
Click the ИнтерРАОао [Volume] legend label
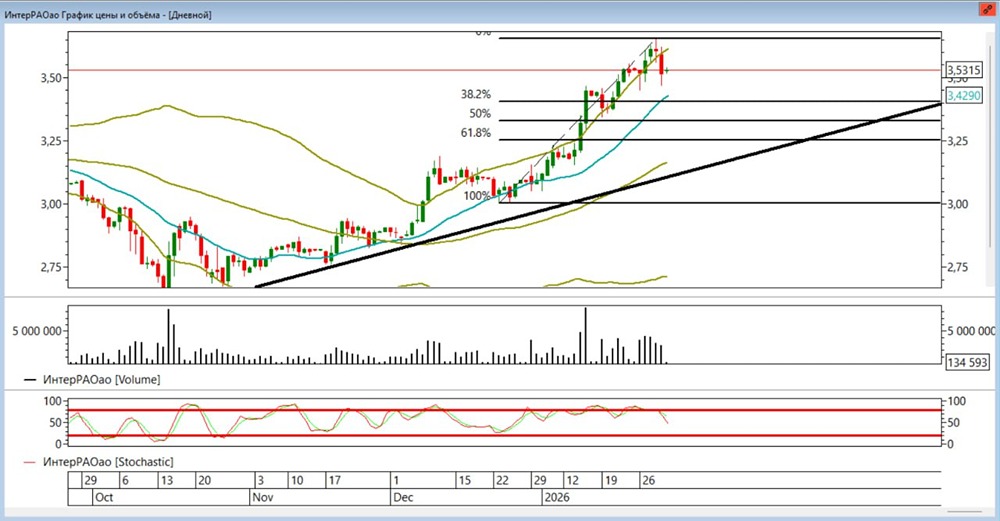101,379
